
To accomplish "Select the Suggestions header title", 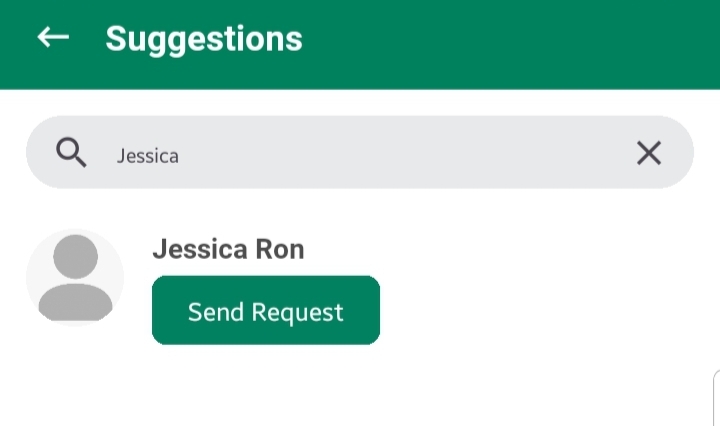I will coord(204,38).
